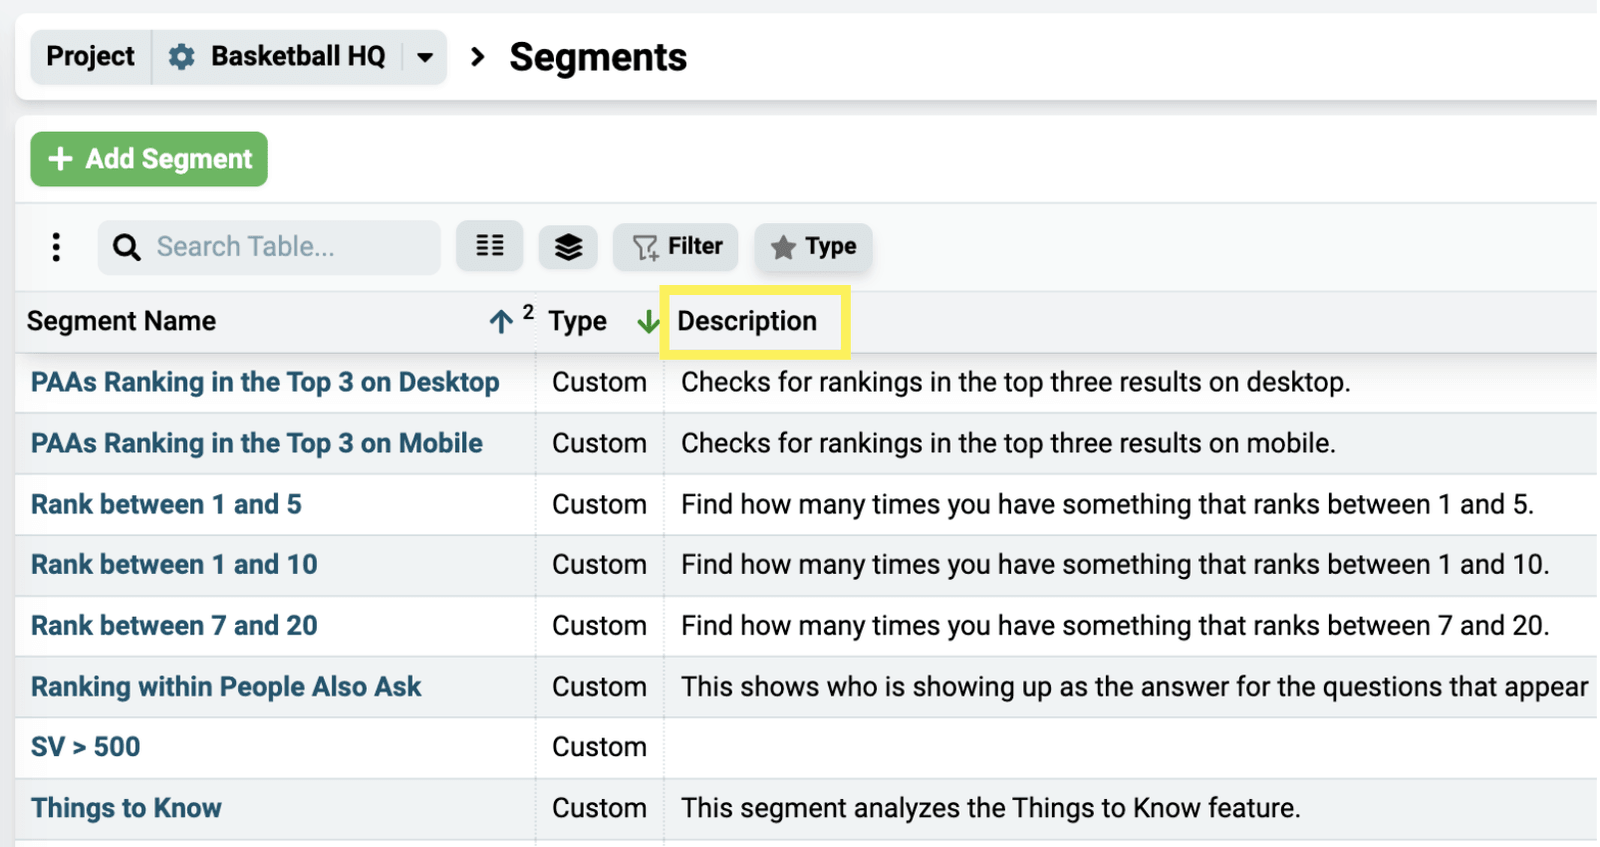The width and height of the screenshot is (1600, 847).
Task: Click the Project breadcrumb button
Action: (91, 57)
